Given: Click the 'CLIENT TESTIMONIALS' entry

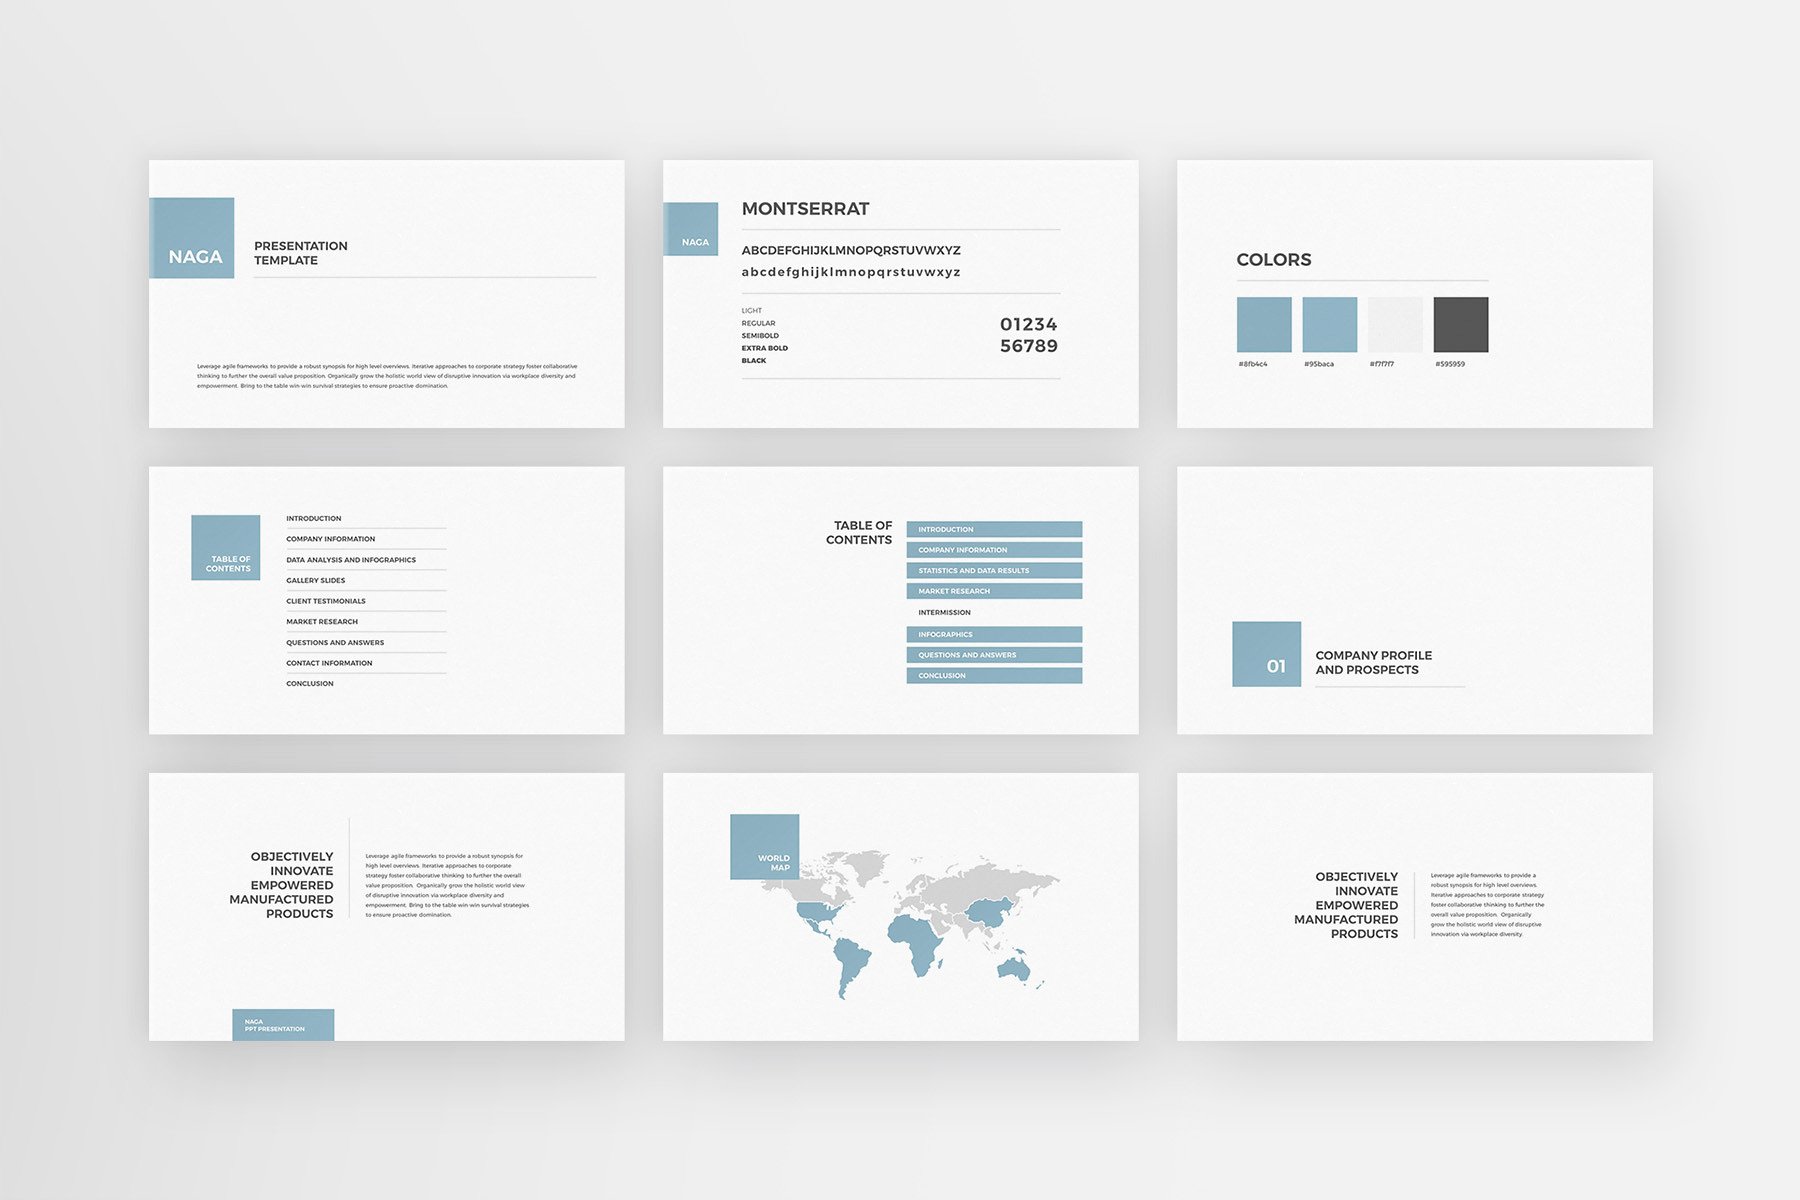Looking at the screenshot, I should tap(326, 601).
